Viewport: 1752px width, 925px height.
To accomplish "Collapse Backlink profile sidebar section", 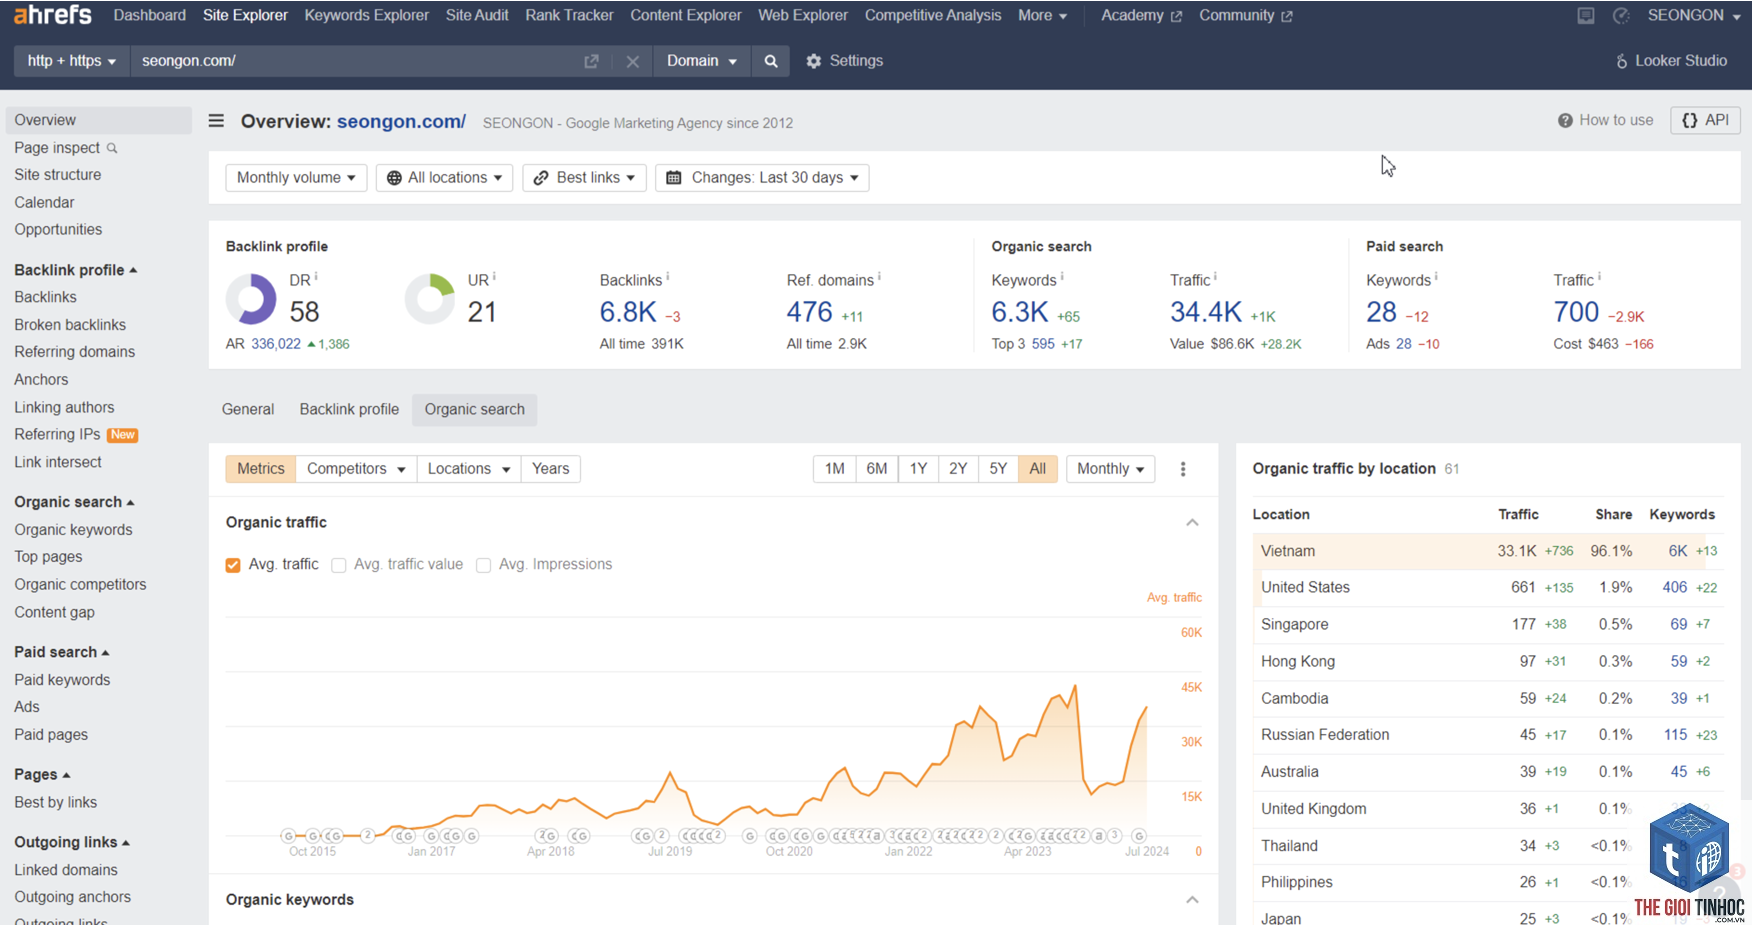I will click(x=76, y=270).
